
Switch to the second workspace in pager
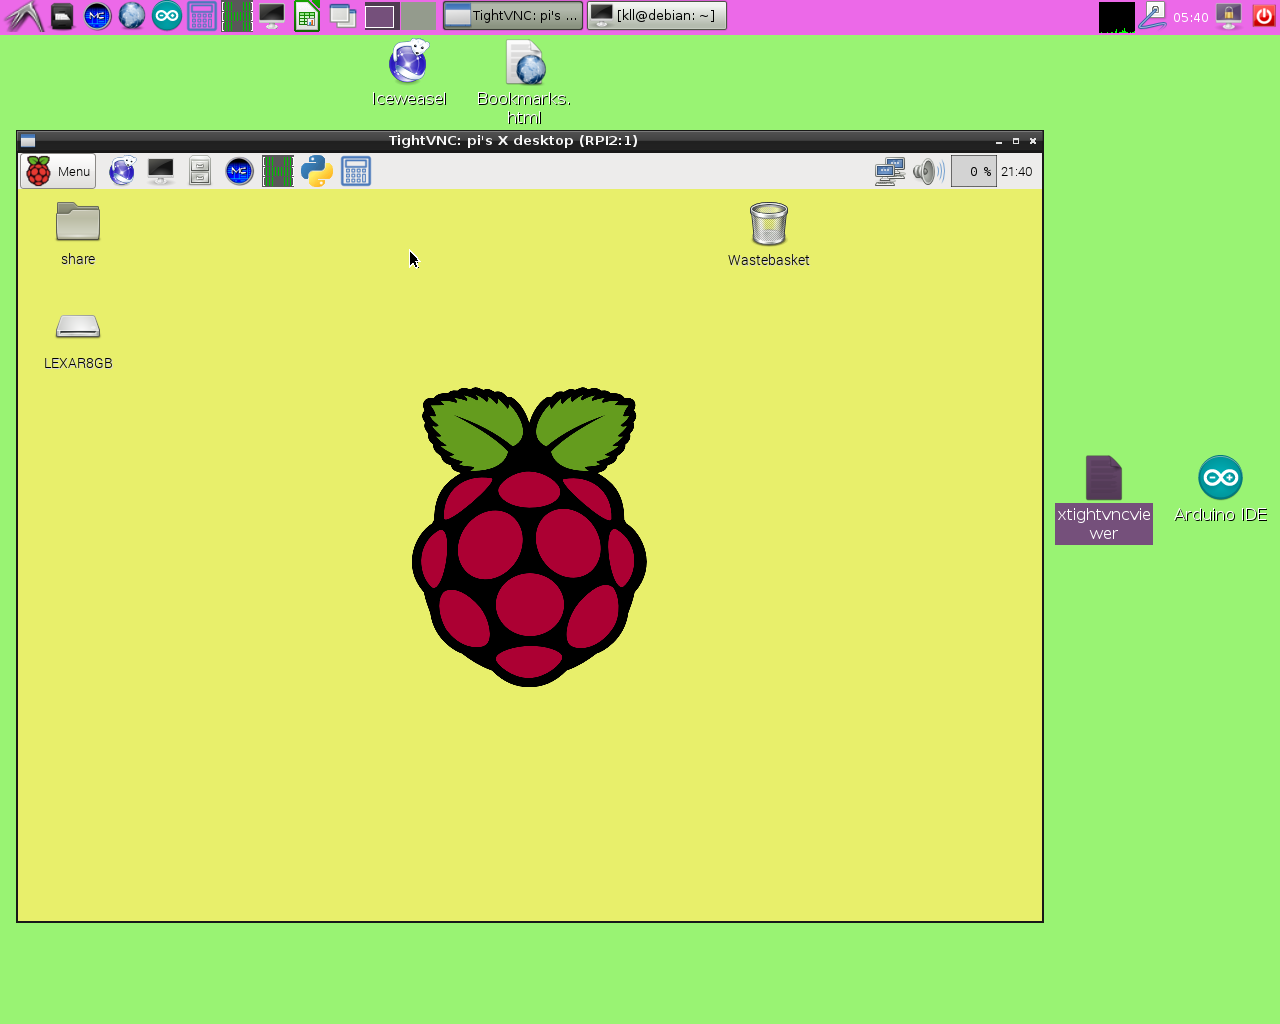pos(419,16)
